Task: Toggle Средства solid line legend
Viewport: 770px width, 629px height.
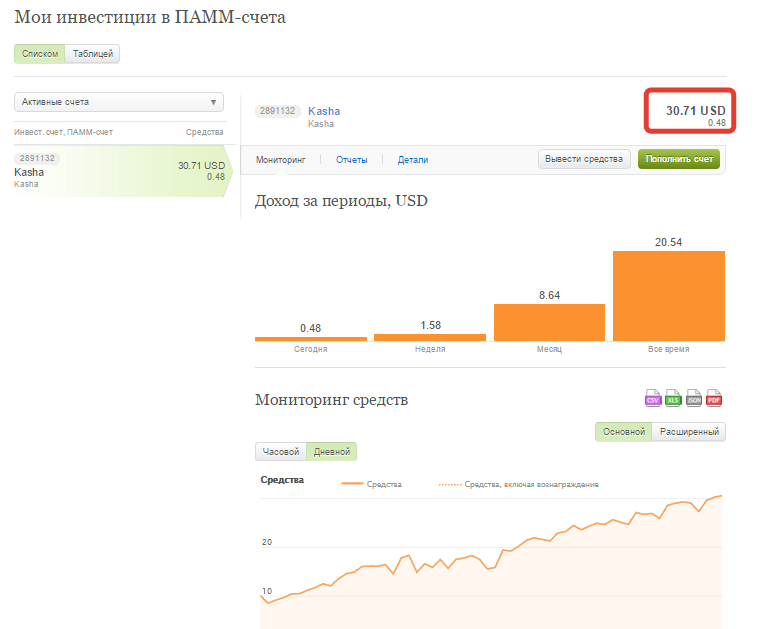Action: (x=372, y=484)
